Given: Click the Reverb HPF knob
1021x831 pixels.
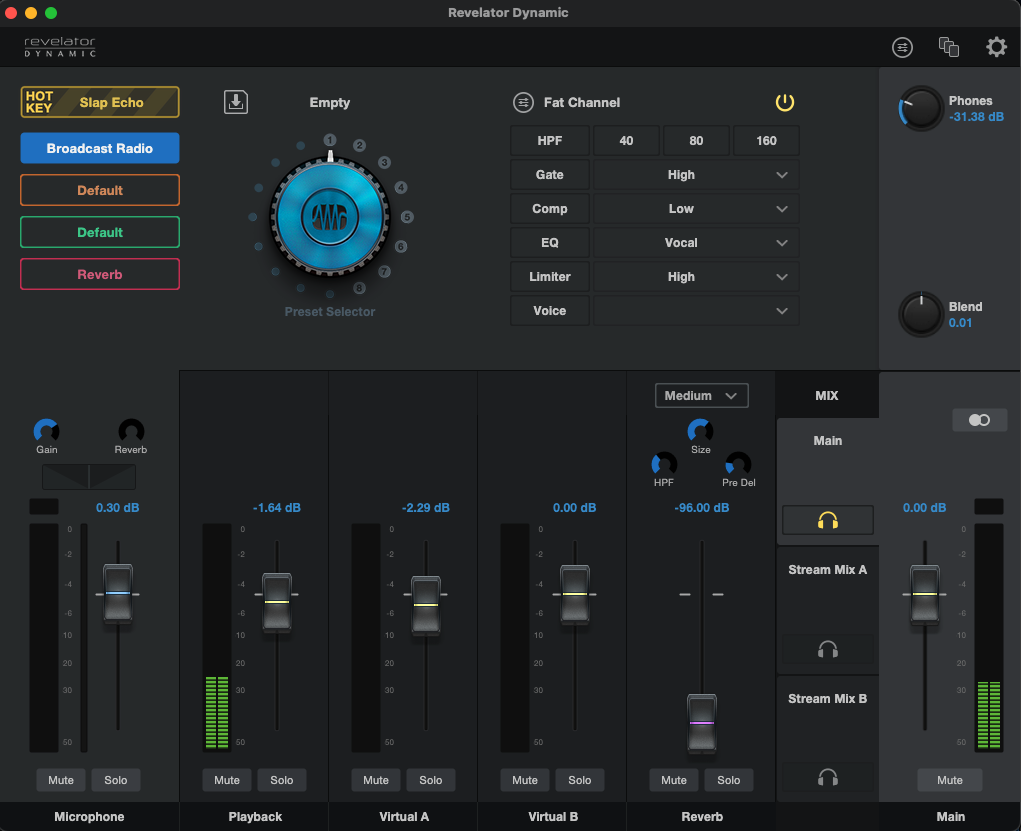Looking at the screenshot, I should point(664,464).
